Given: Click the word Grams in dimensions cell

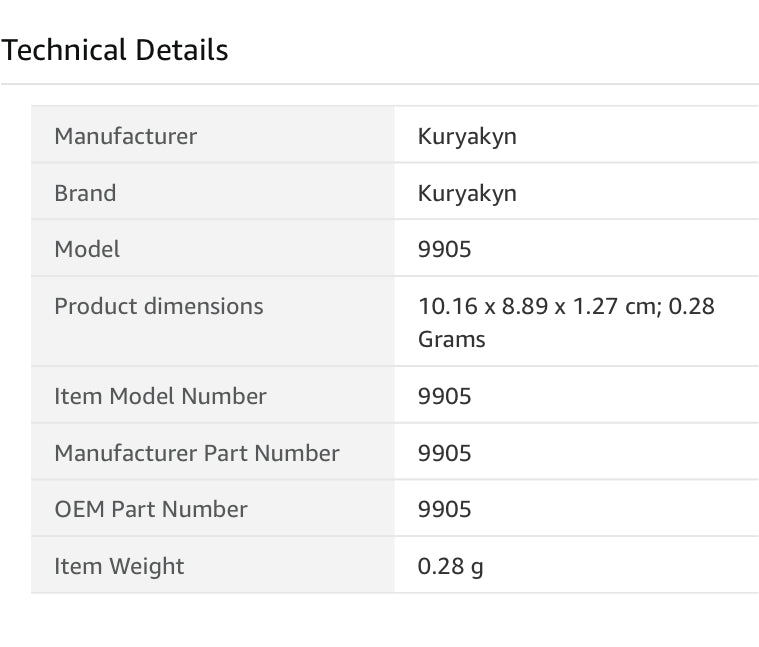Looking at the screenshot, I should tap(451, 339).
